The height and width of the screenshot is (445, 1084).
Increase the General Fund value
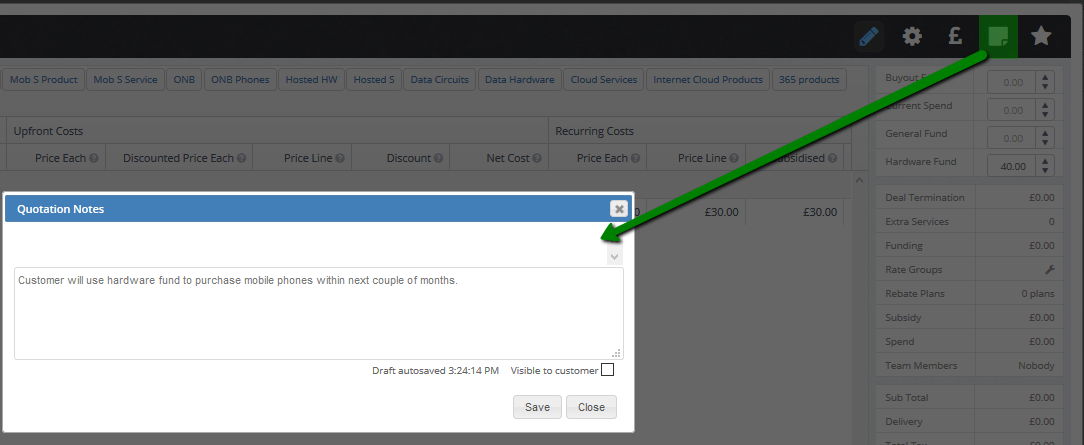pyautogui.click(x=1045, y=133)
